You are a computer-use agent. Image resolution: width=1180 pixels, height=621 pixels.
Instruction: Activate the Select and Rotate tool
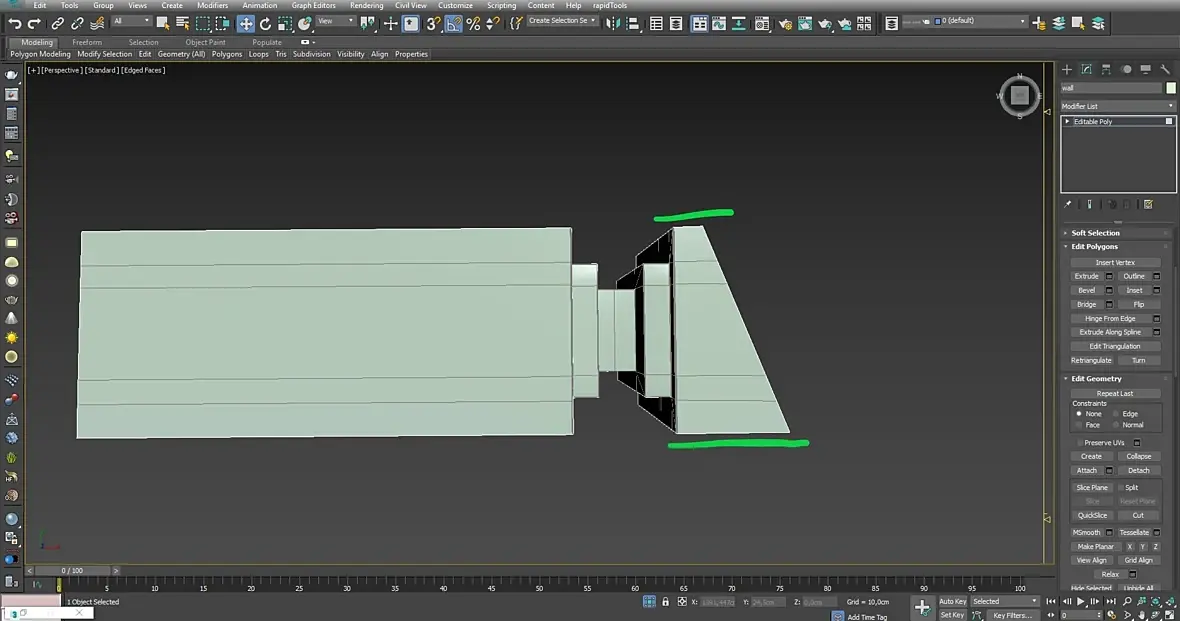click(265, 23)
